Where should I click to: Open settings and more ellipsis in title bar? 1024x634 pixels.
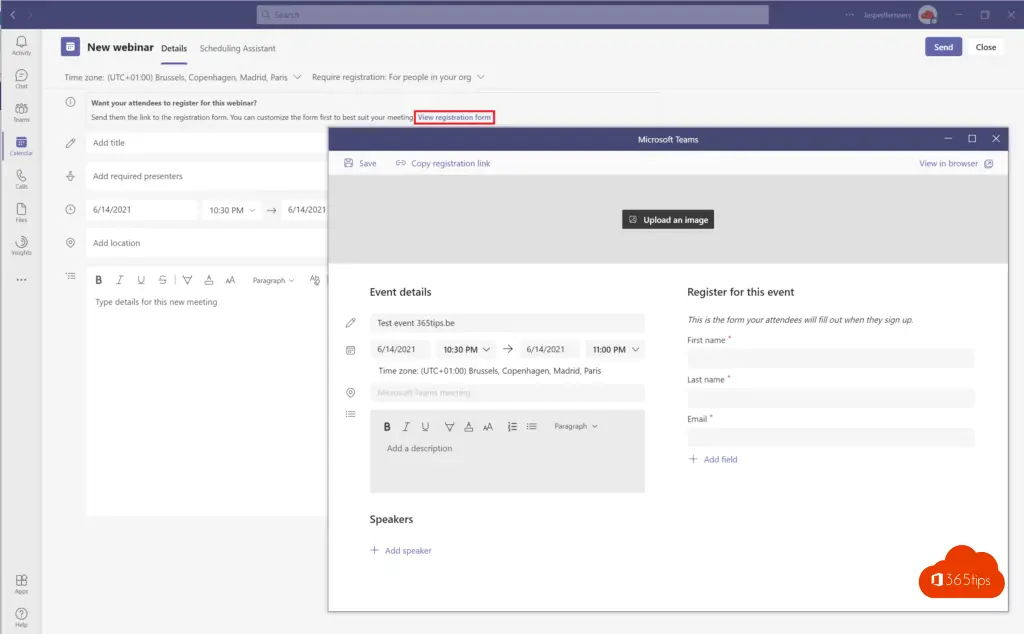tap(849, 14)
